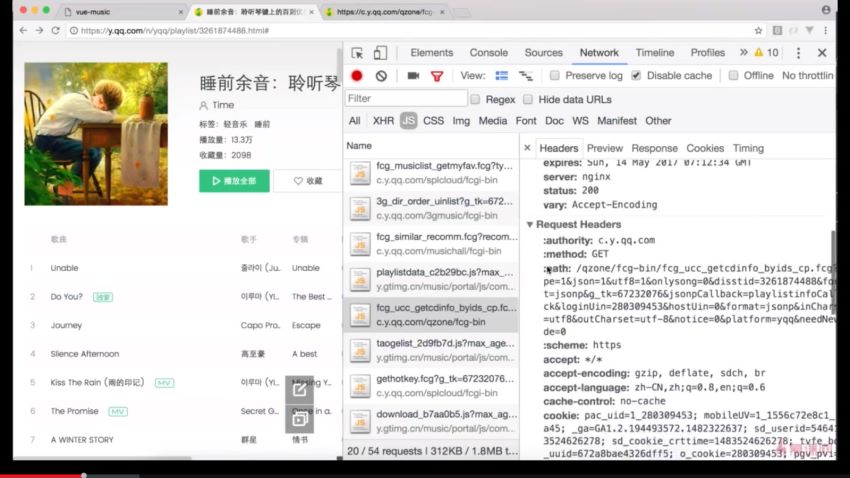850x478 pixels.
Task: Filter requests by XHR type
Action: click(383, 121)
